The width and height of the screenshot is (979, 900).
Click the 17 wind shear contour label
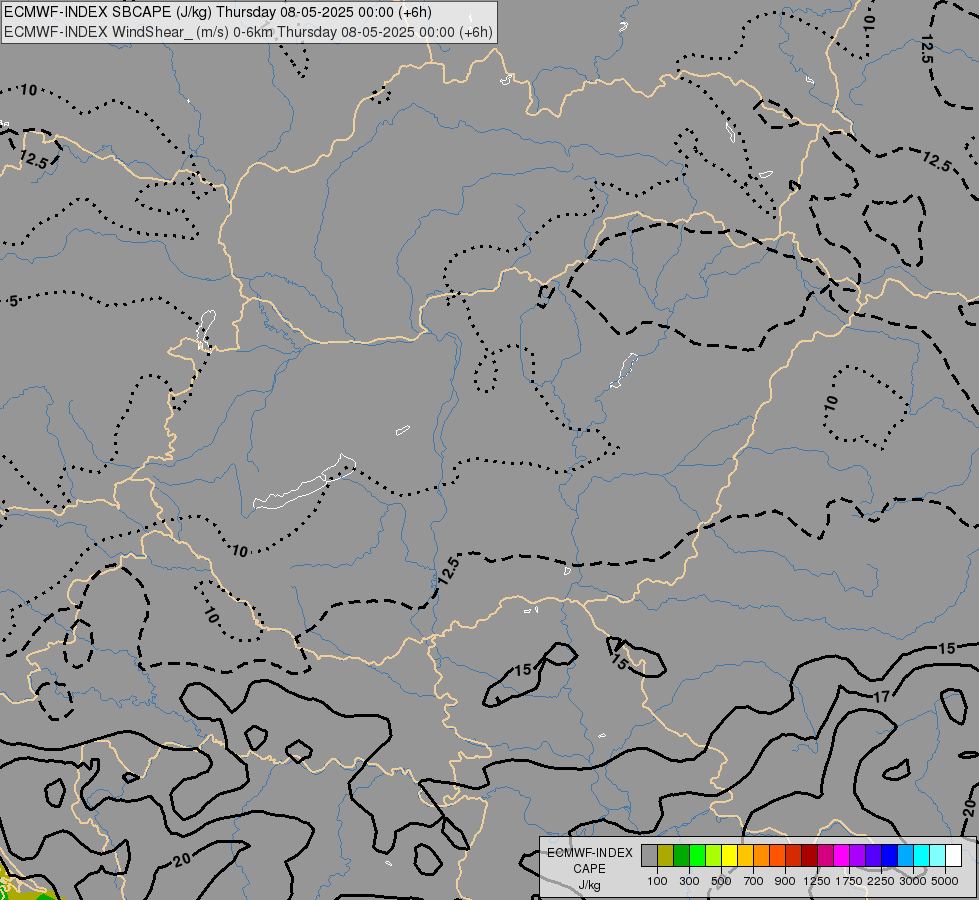[881, 696]
